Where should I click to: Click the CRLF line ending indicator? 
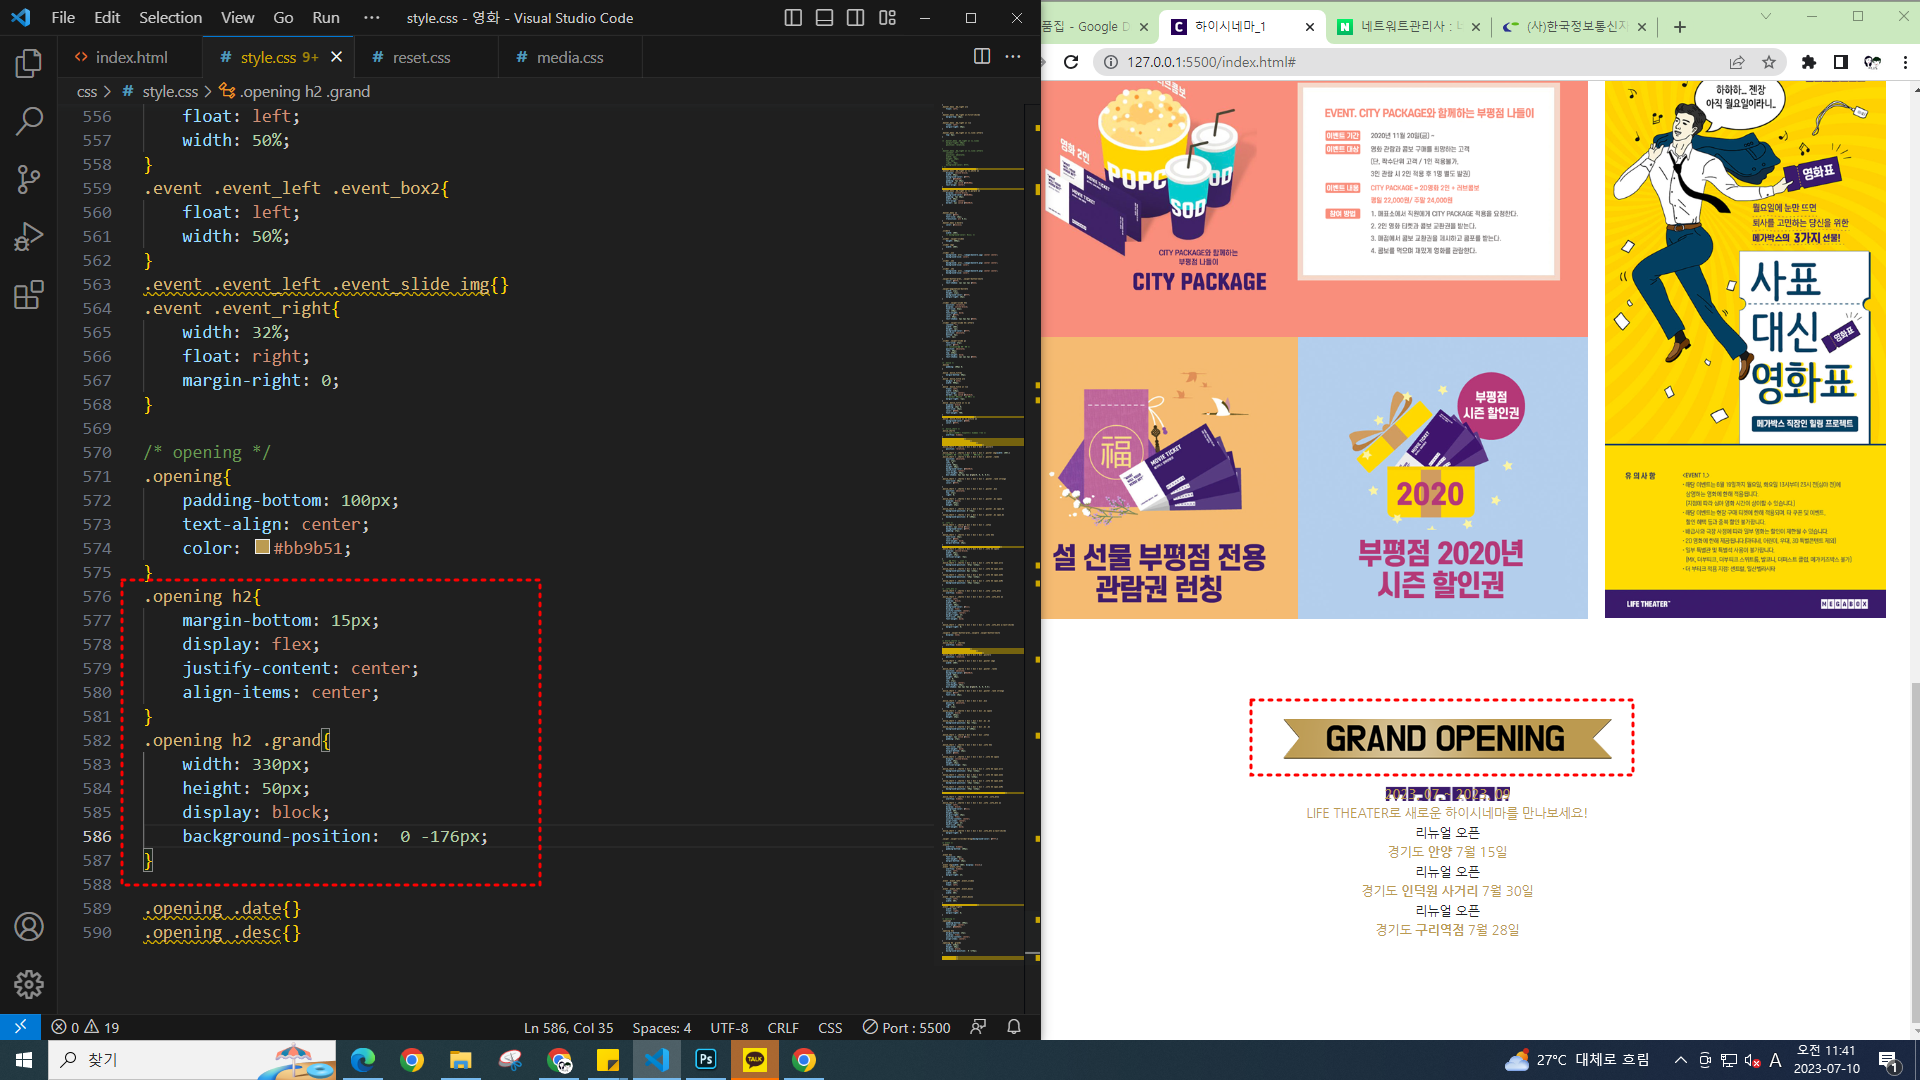(x=782, y=1028)
